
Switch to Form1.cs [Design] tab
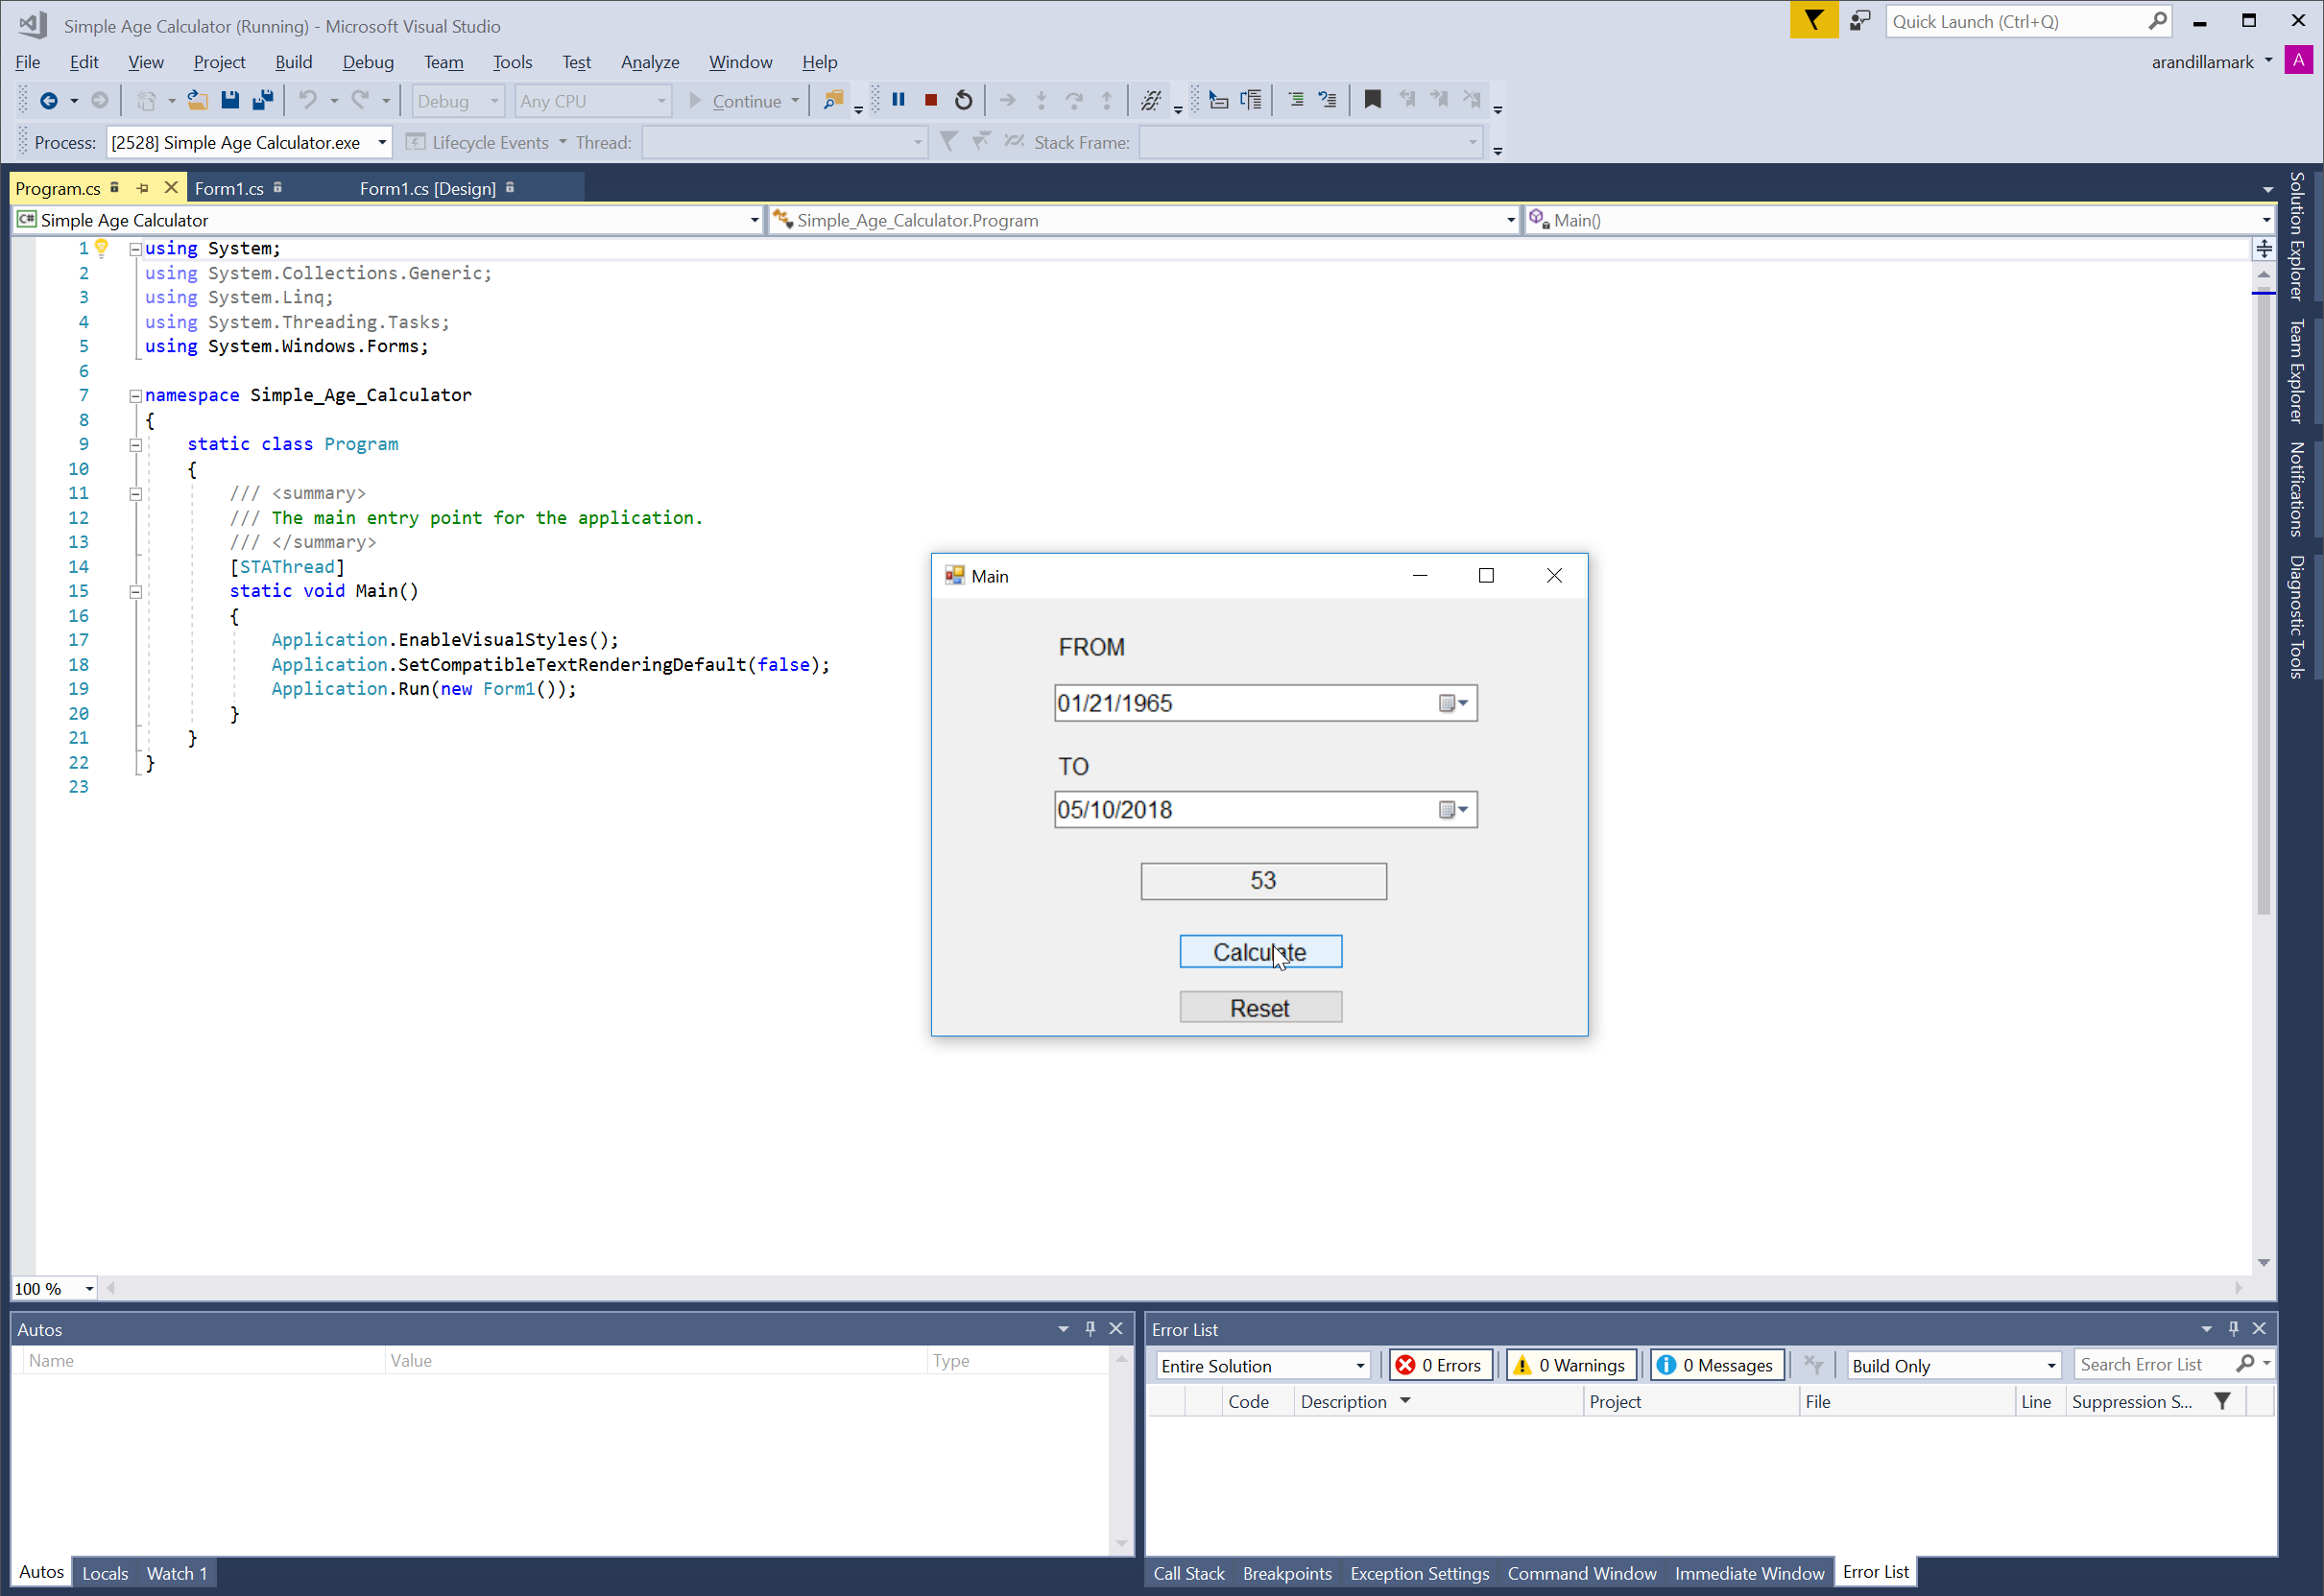[427, 188]
